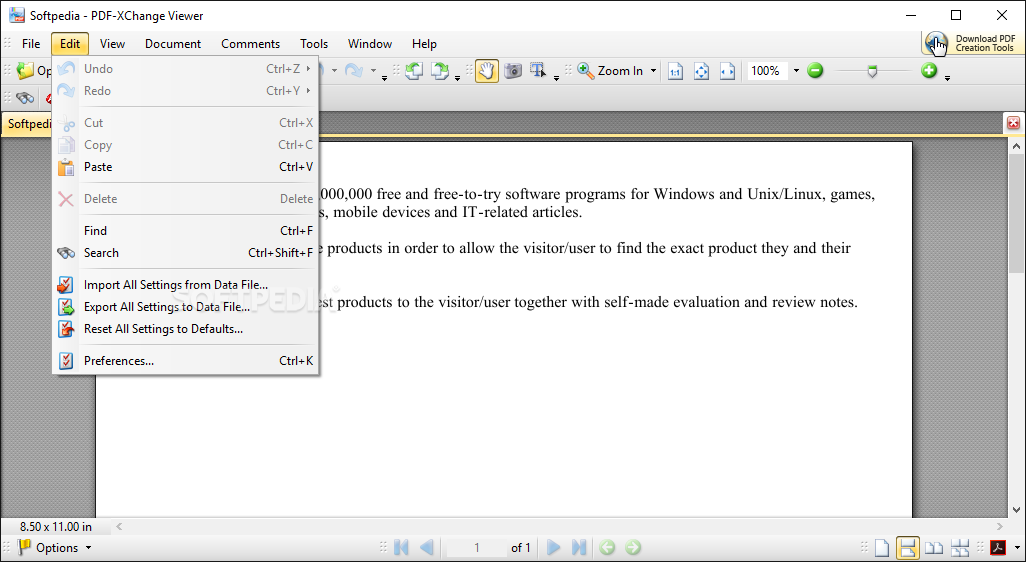Viewport: 1026px width, 562px height.
Task: Open the View menu
Action: pyautogui.click(x=112, y=44)
